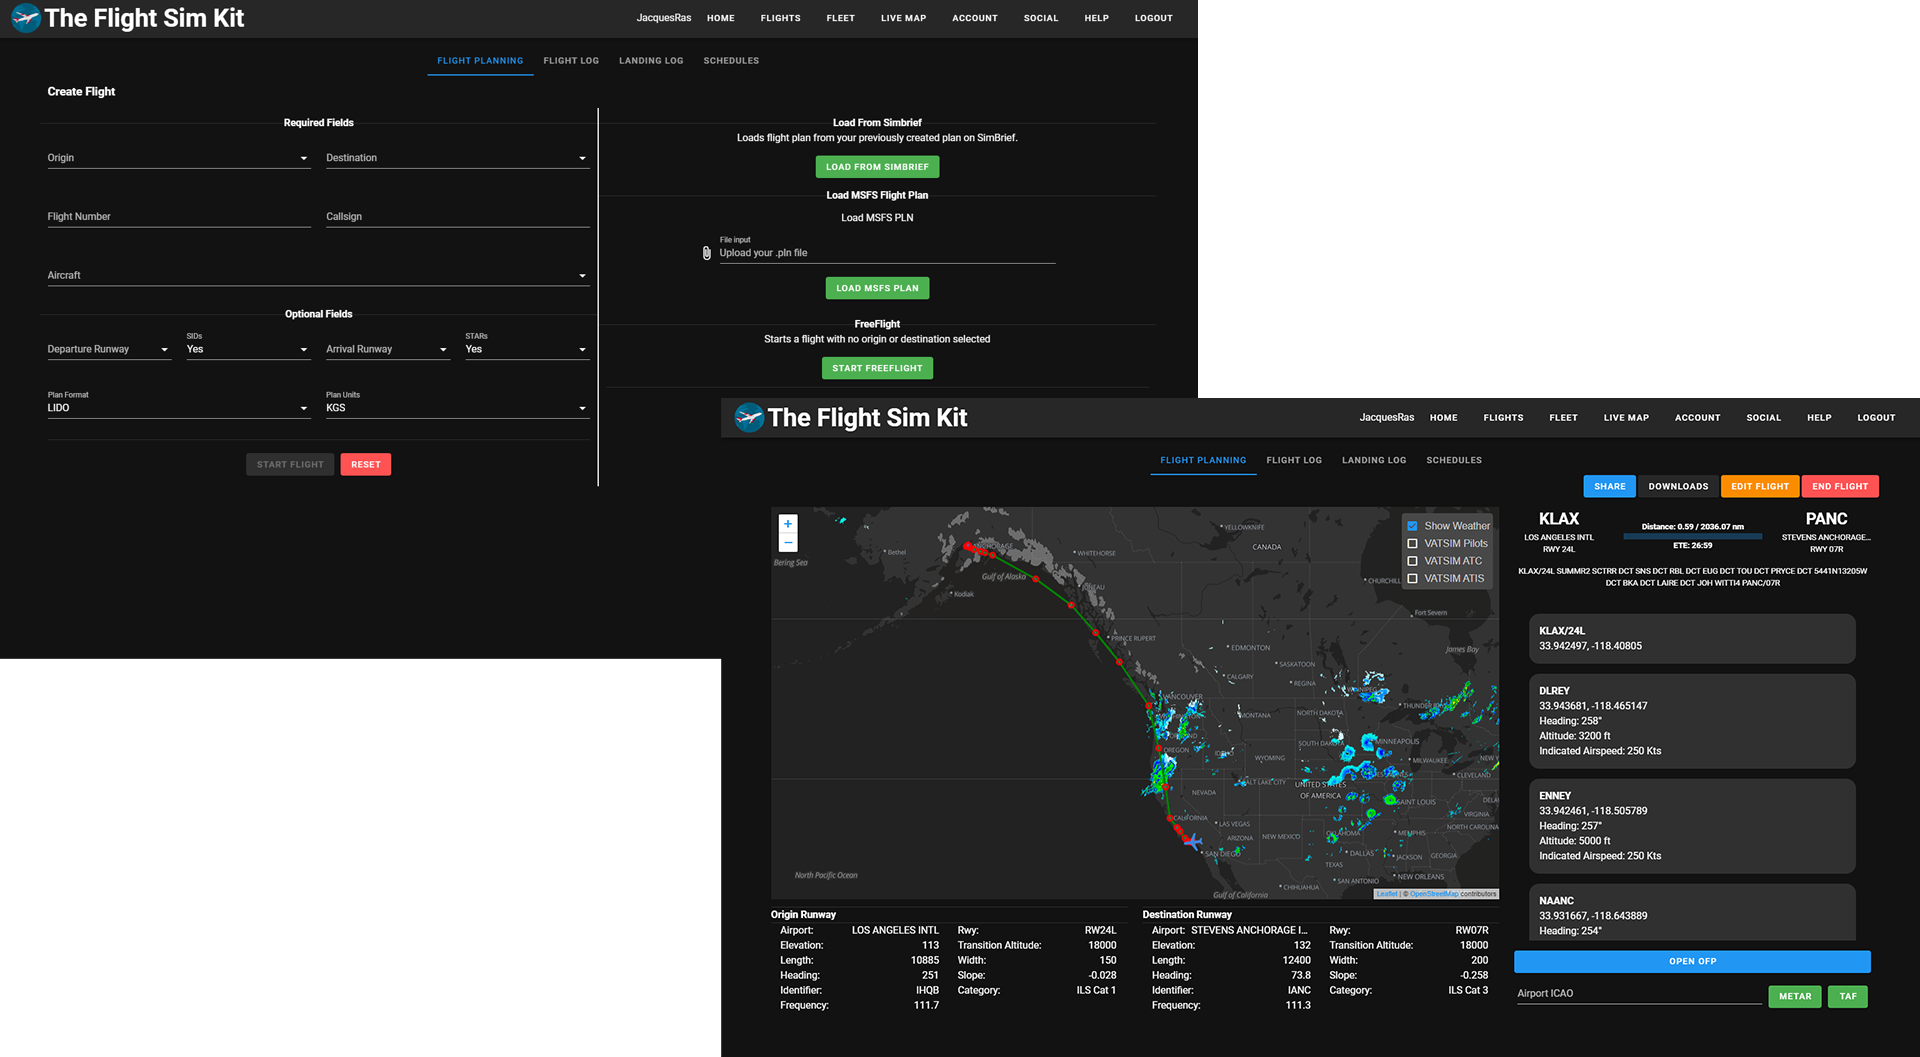Image resolution: width=1920 pixels, height=1057 pixels.
Task: Open the Aircraft dropdown
Action: click(x=318, y=275)
